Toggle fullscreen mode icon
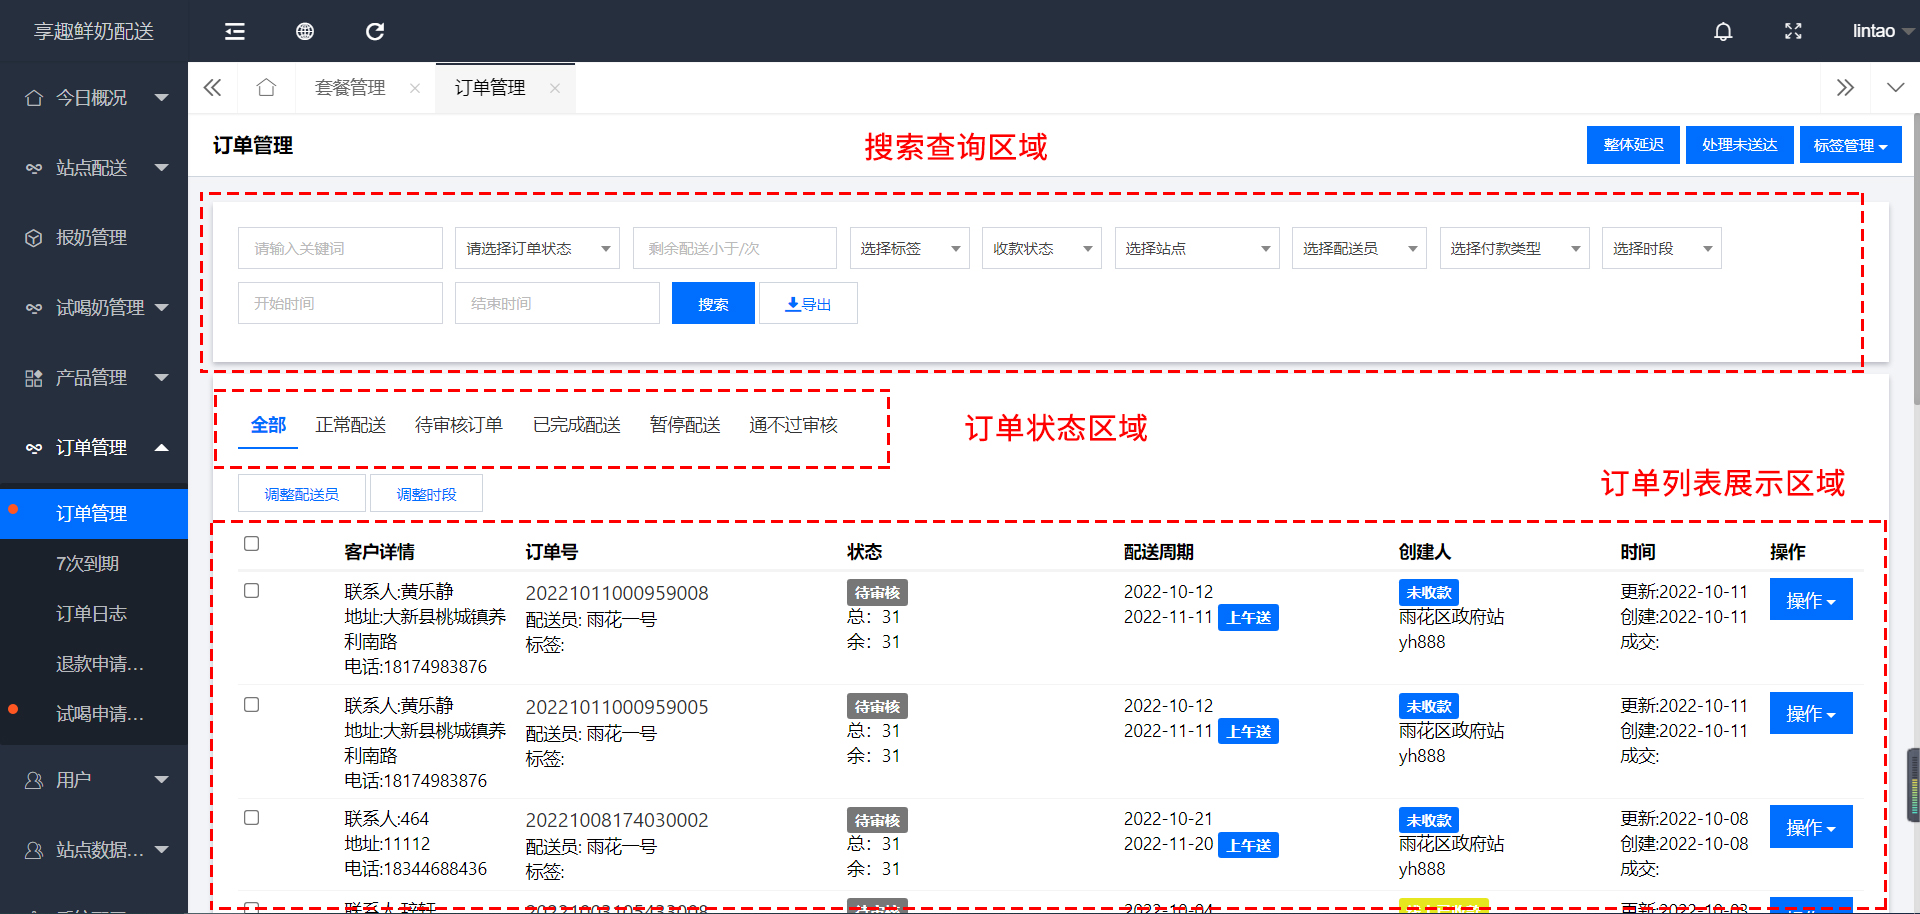 (x=1793, y=32)
